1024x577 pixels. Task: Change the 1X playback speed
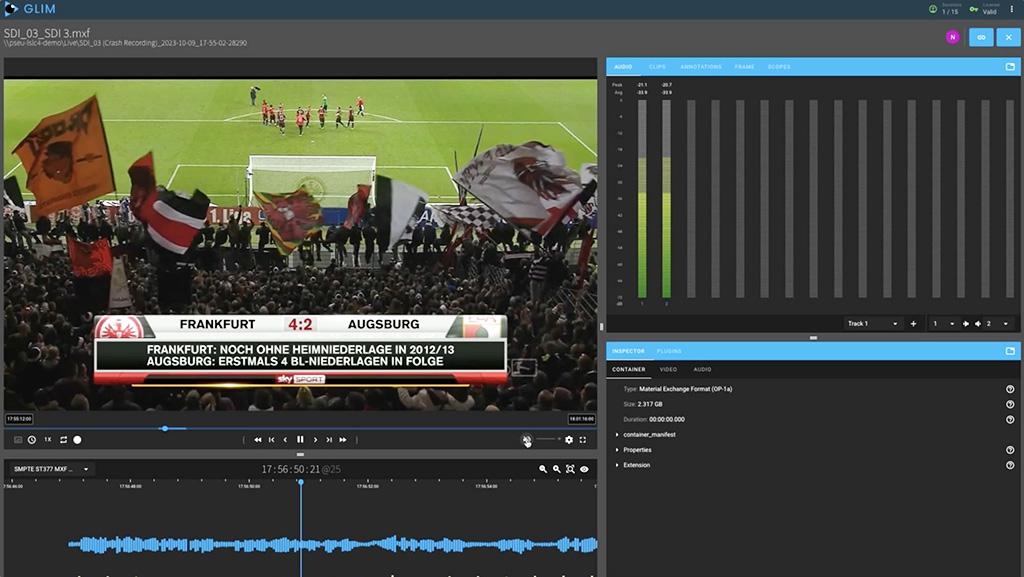tap(48, 440)
